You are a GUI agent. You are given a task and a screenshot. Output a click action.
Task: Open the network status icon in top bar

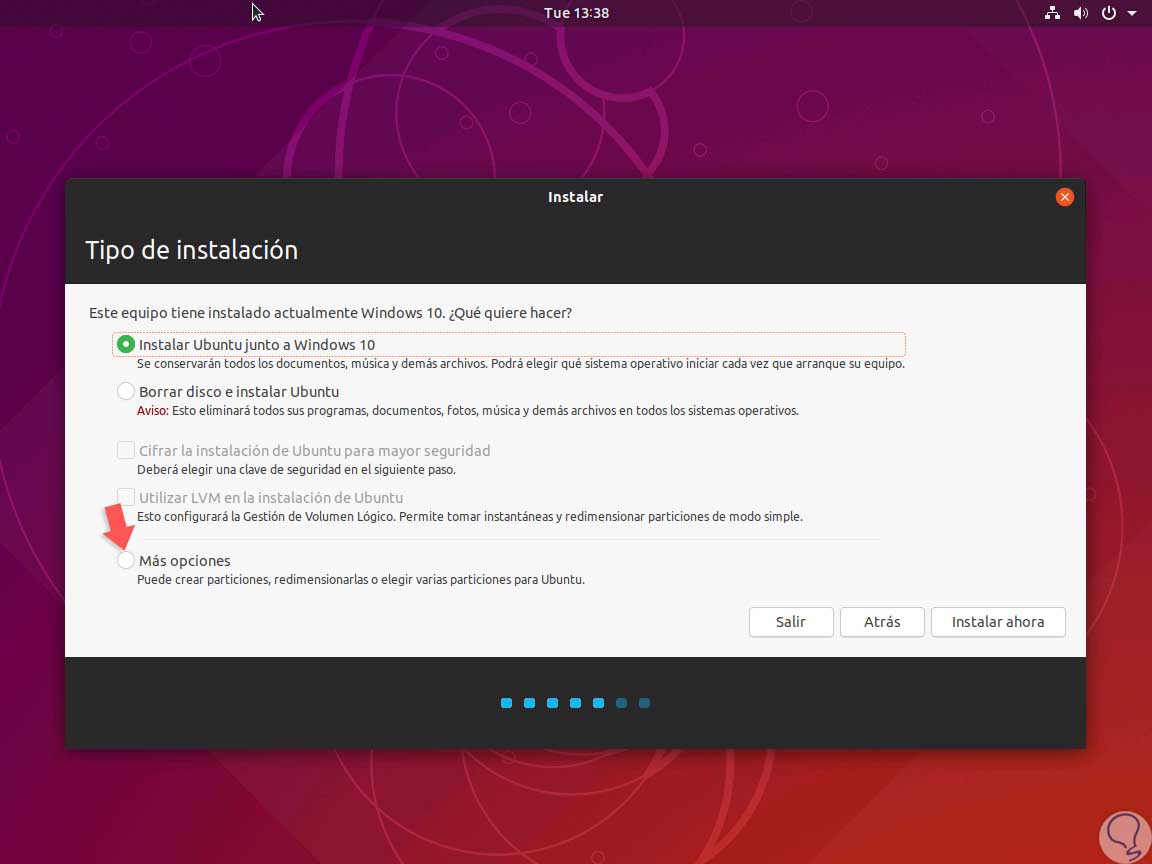point(1052,12)
